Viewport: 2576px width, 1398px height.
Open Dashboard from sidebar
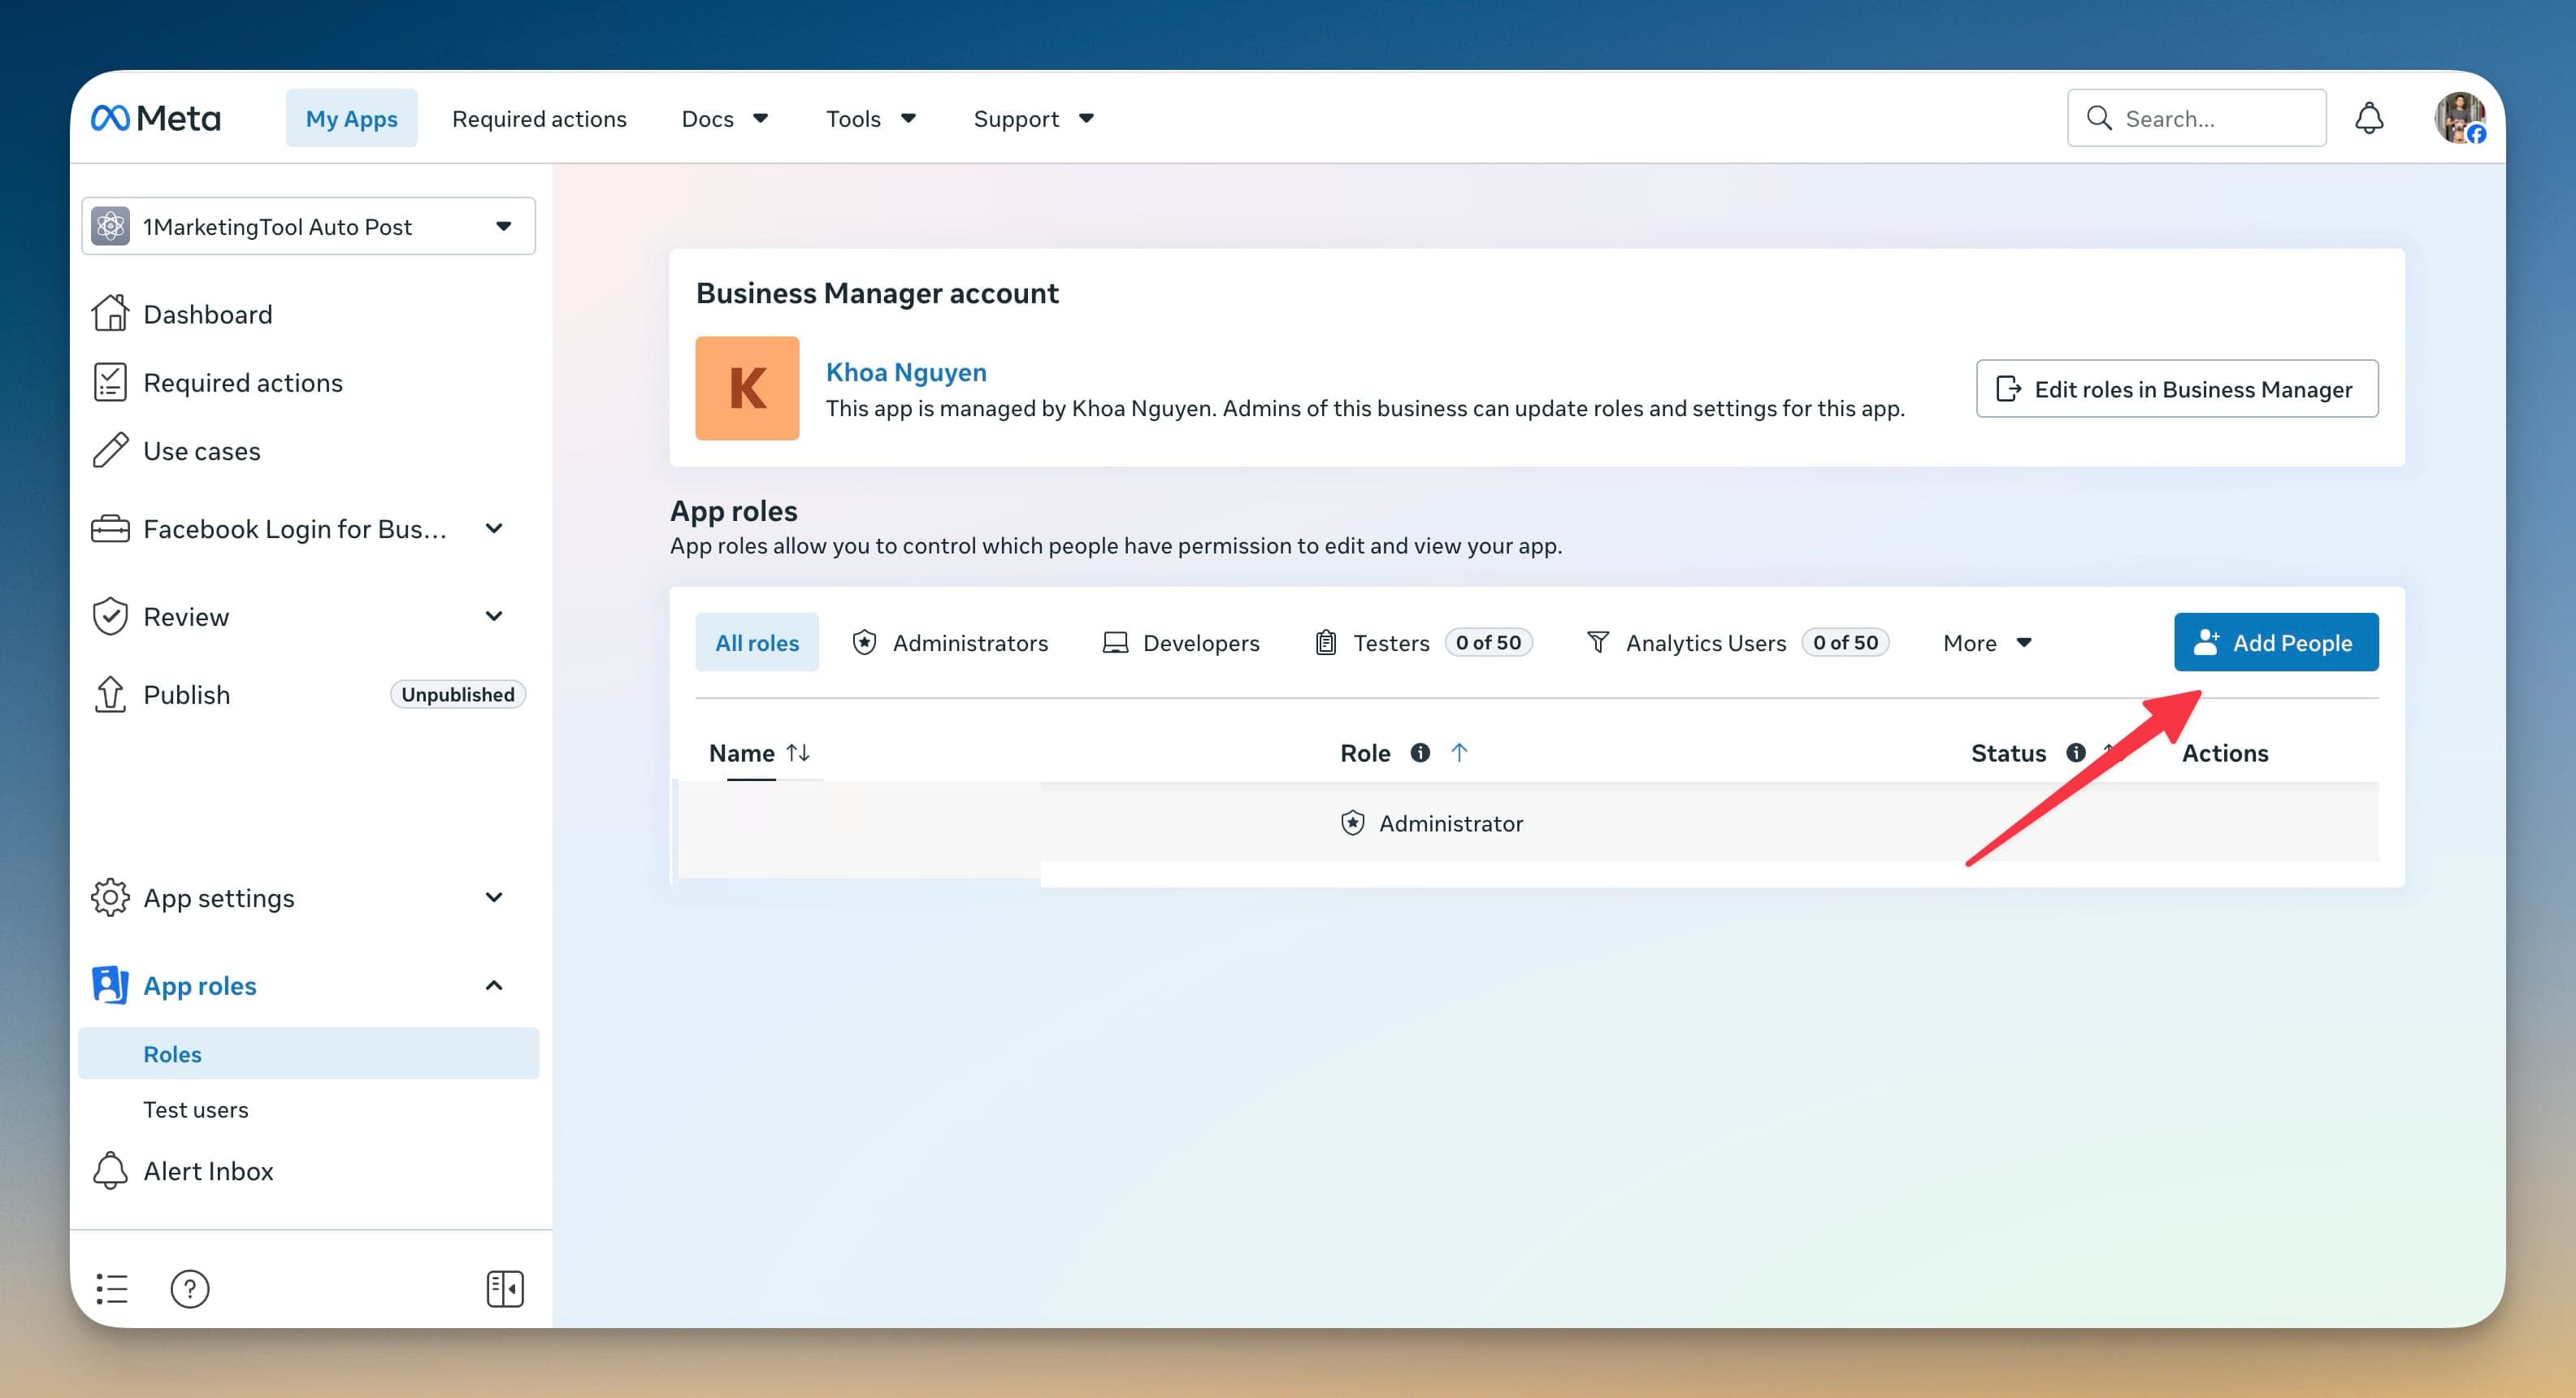click(x=207, y=314)
